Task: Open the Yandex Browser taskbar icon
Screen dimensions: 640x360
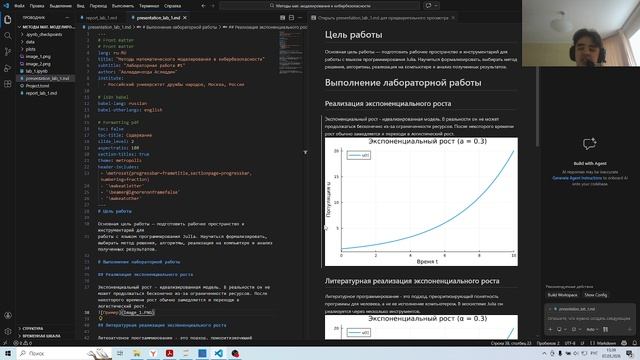Action: click(153, 353)
